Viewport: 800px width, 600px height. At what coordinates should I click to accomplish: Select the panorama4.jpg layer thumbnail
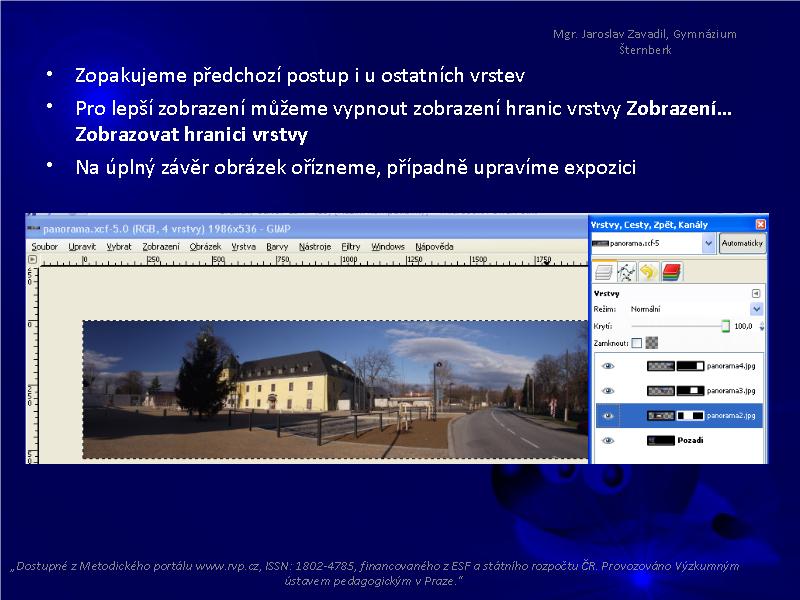pos(660,366)
